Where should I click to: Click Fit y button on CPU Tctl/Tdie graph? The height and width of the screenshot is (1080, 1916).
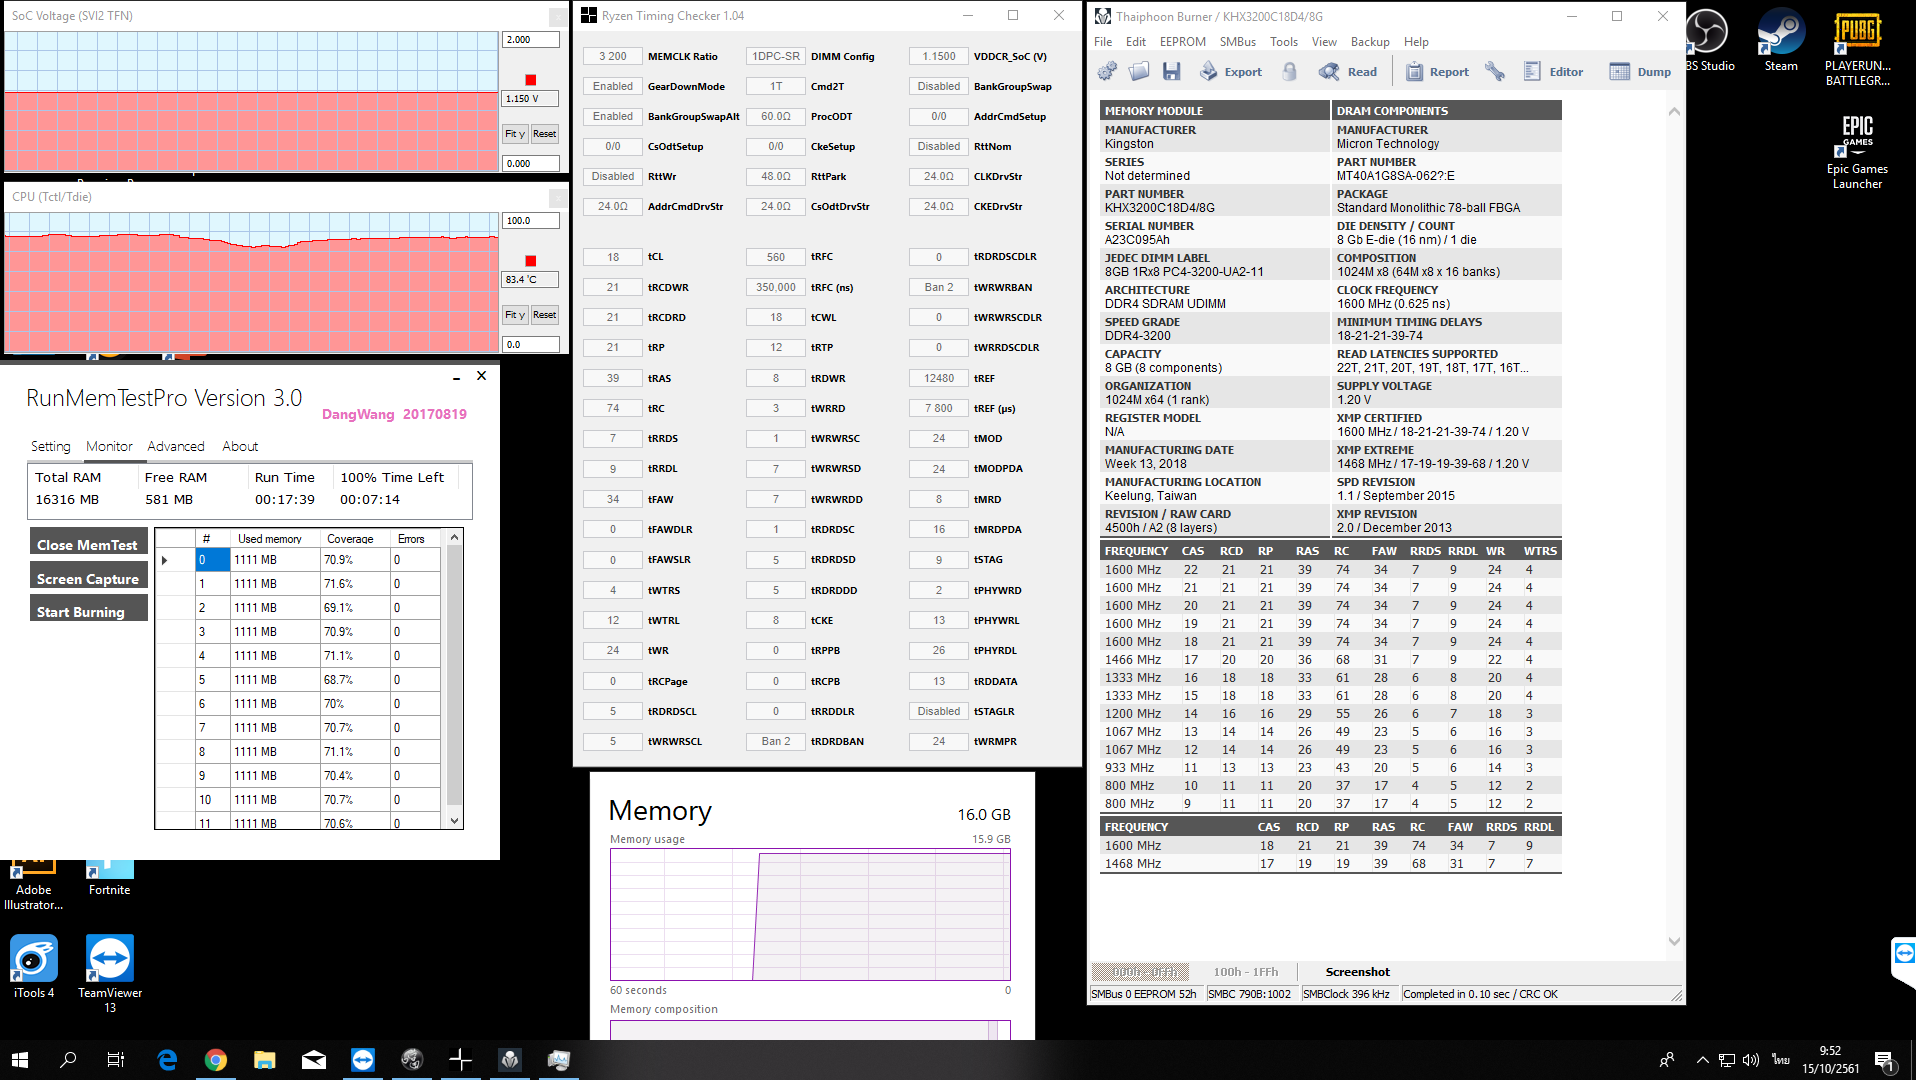[x=514, y=315]
